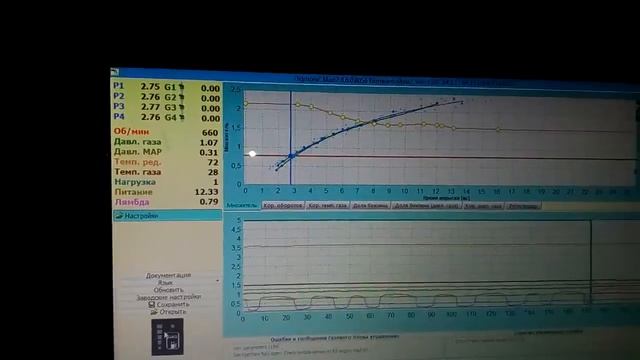The width and height of the screenshot is (640, 360).
Task: Click the G4 gas injector icon
Action: (181, 118)
